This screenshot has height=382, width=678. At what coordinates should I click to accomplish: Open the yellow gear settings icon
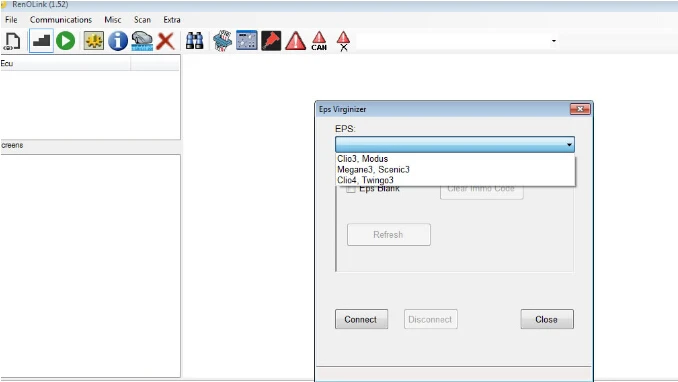(93, 41)
